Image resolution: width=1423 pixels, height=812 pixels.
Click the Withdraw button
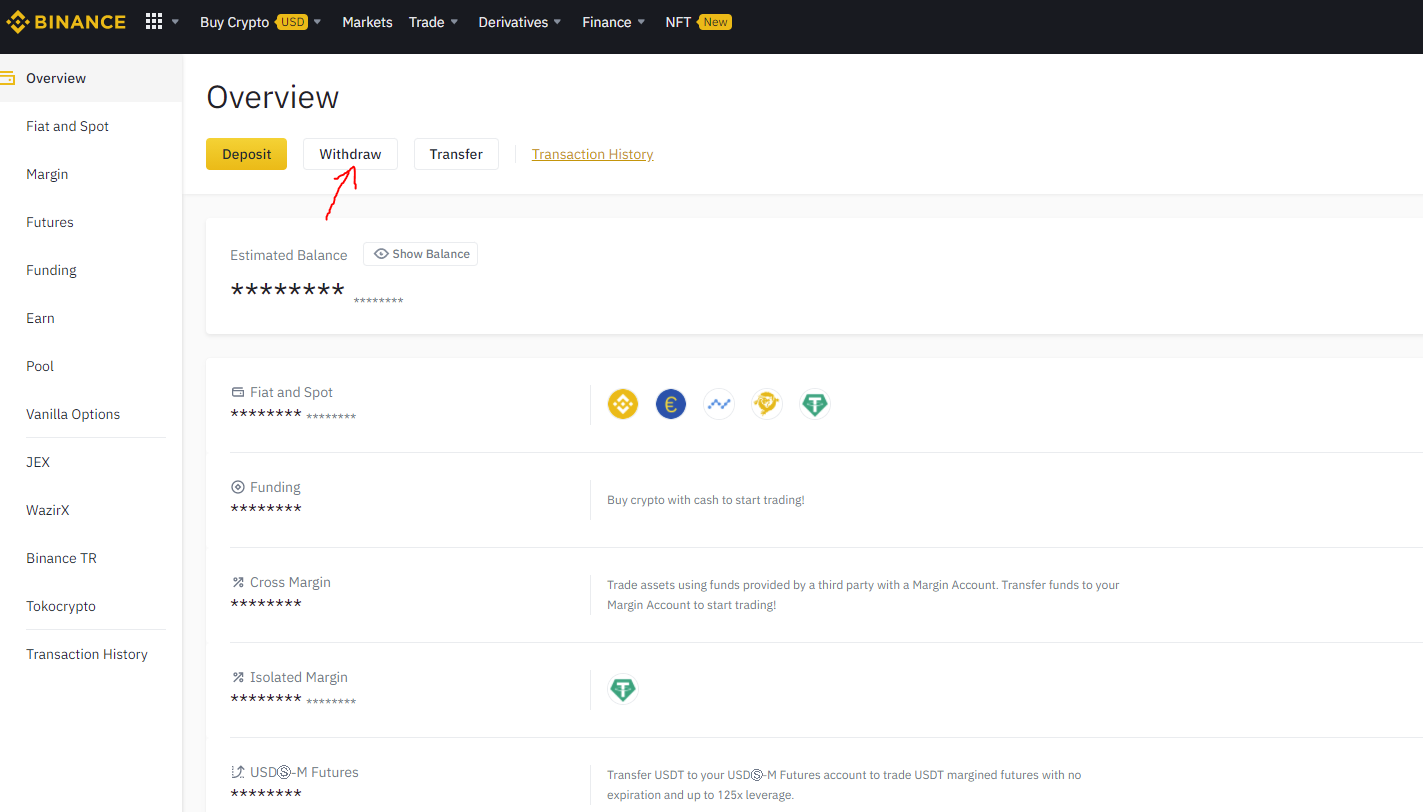click(350, 154)
